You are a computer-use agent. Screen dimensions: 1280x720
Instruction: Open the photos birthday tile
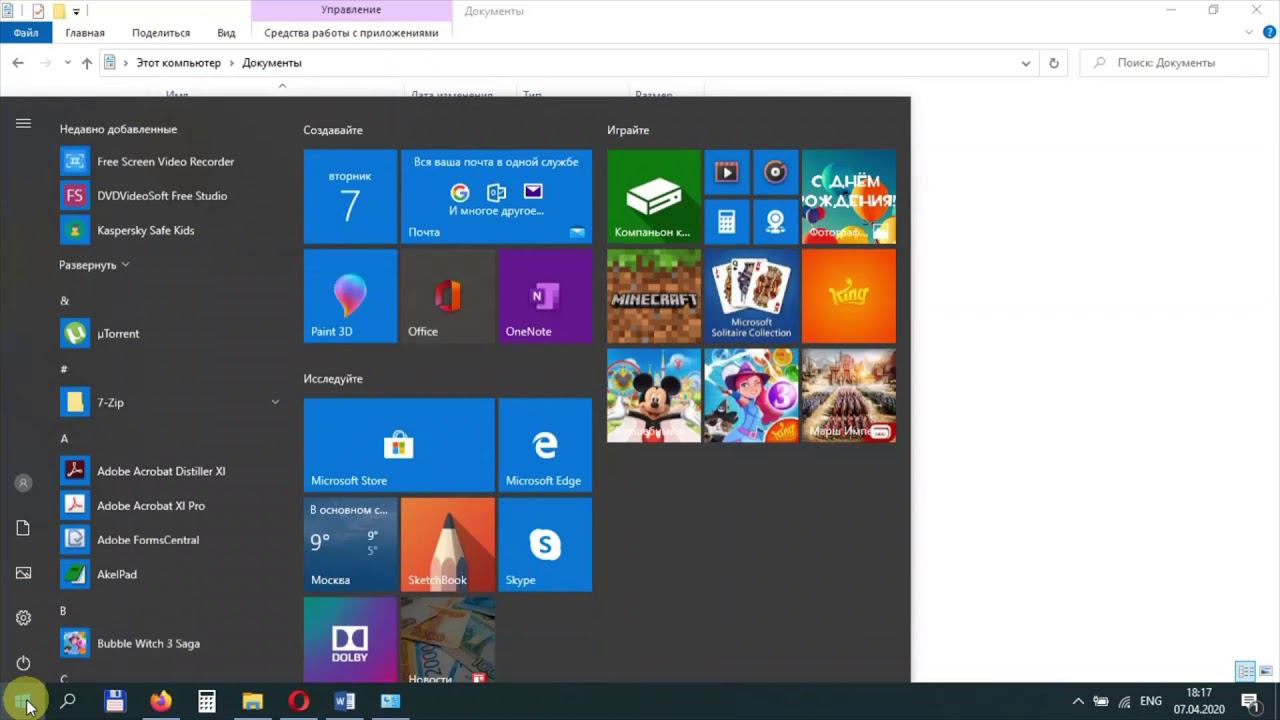(x=849, y=197)
